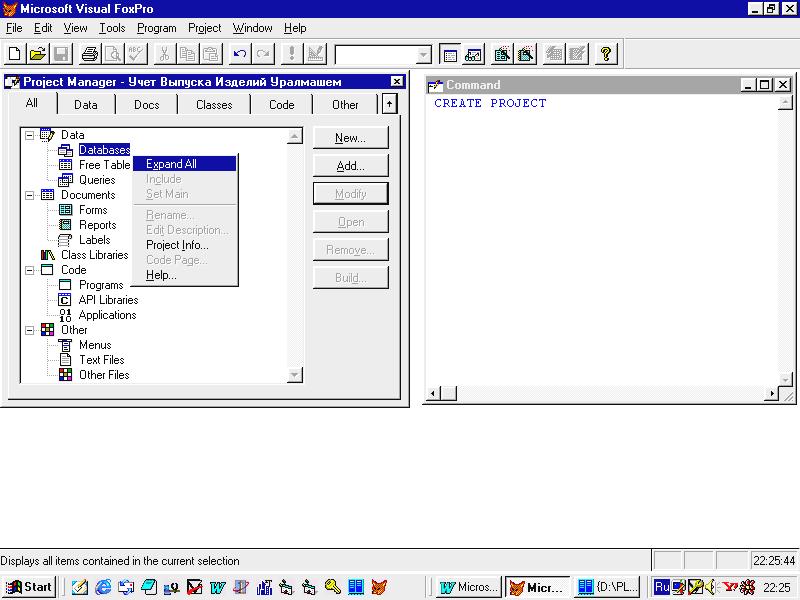Open Internet Explorer from quick launch
The height and width of the screenshot is (600, 800).
click(x=104, y=587)
